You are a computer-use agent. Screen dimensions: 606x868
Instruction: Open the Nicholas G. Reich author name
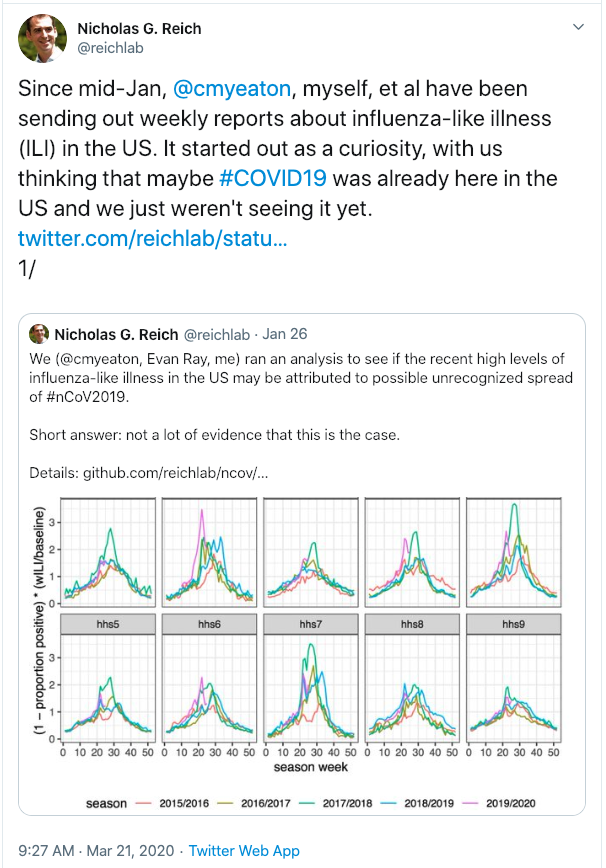pos(139,28)
